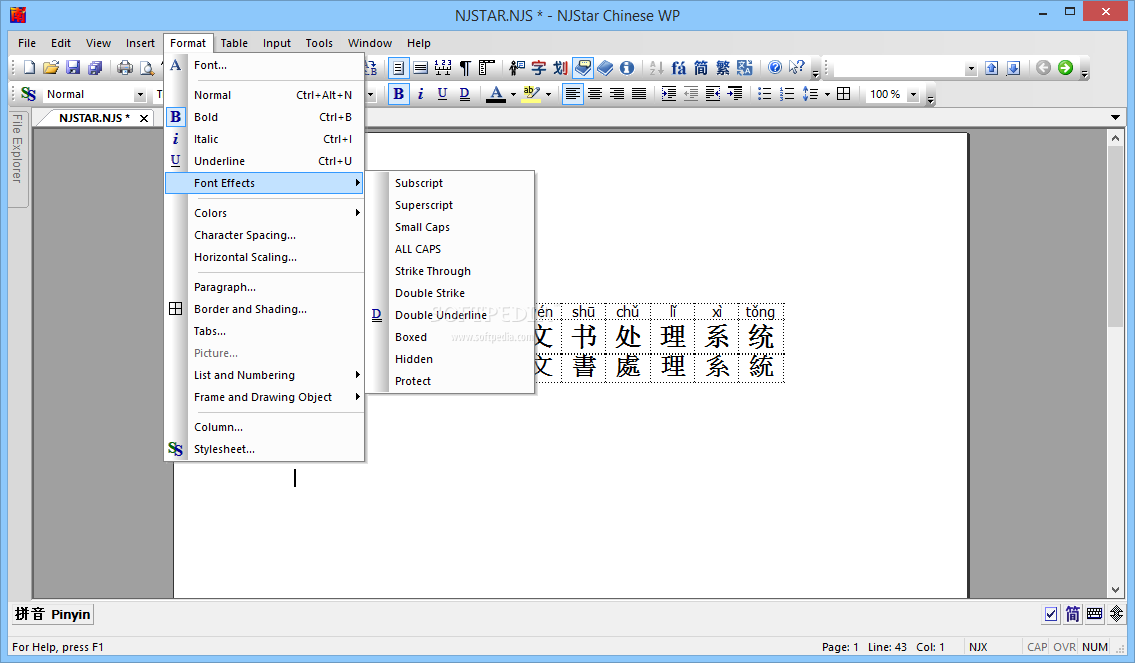Click the What's This pointer help icon
The height and width of the screenshot is (663, 1135).
[796, 67]
